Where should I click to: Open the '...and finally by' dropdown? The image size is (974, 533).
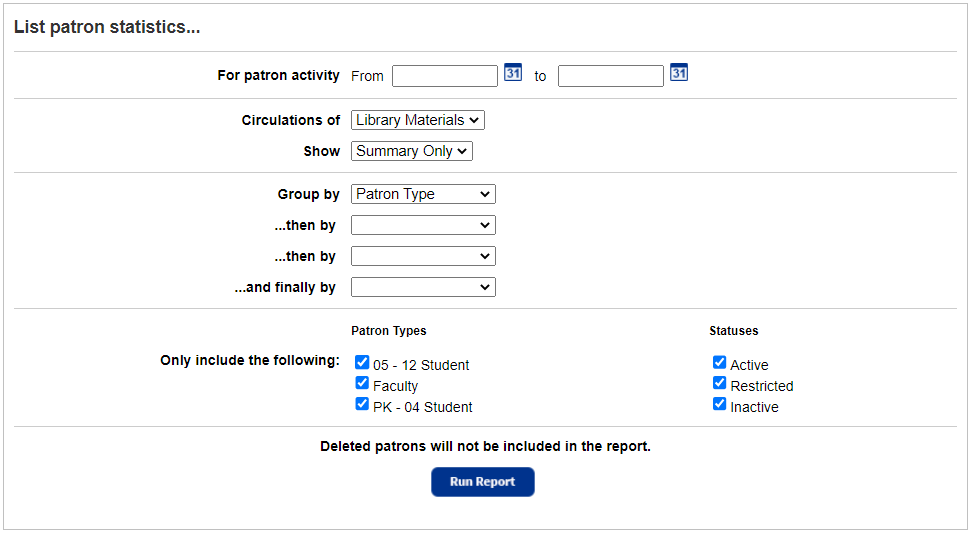[423, 287]
